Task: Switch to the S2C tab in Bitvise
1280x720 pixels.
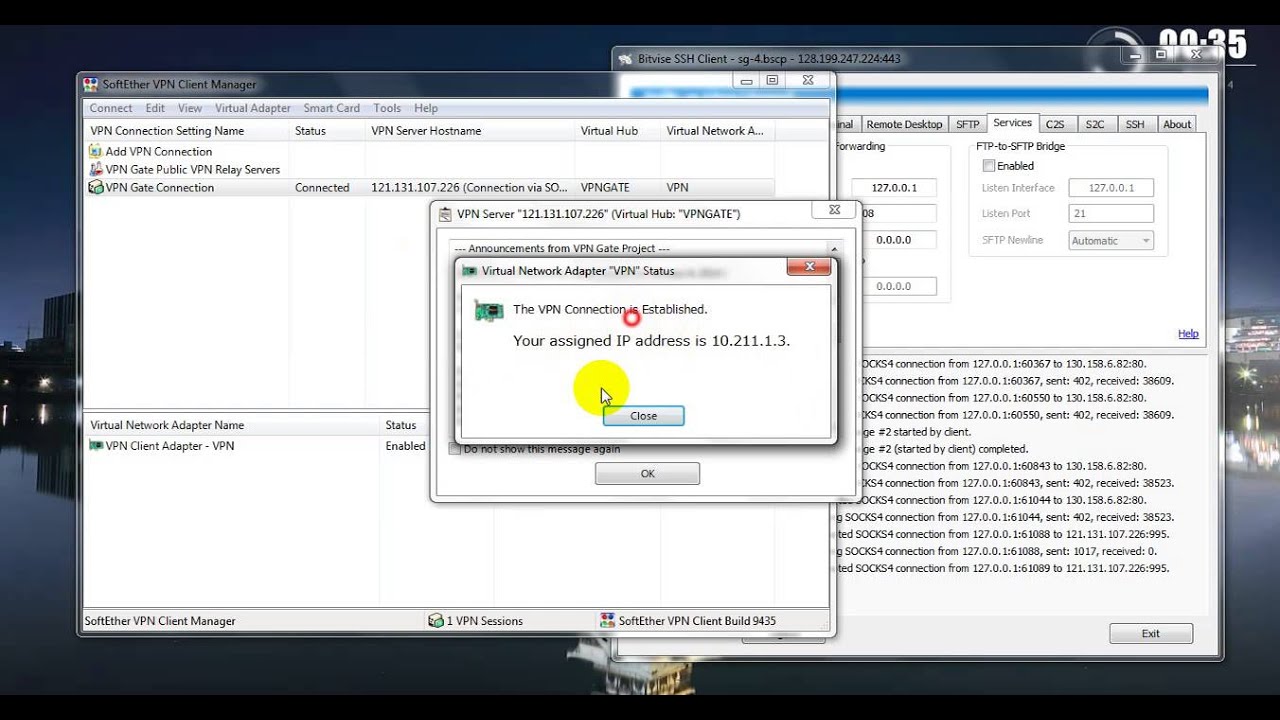Action: click(1095, 125)
